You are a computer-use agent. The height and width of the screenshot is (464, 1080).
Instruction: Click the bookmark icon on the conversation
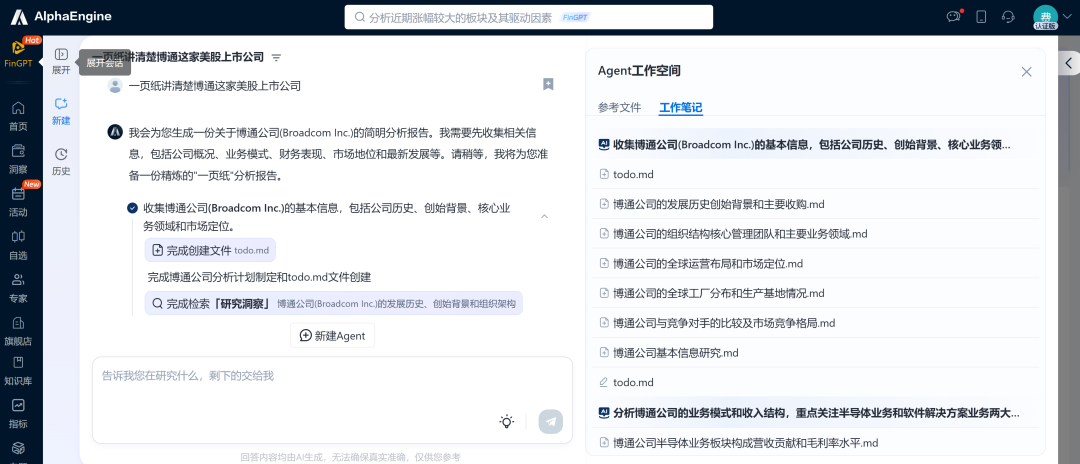tap(548, 85)
